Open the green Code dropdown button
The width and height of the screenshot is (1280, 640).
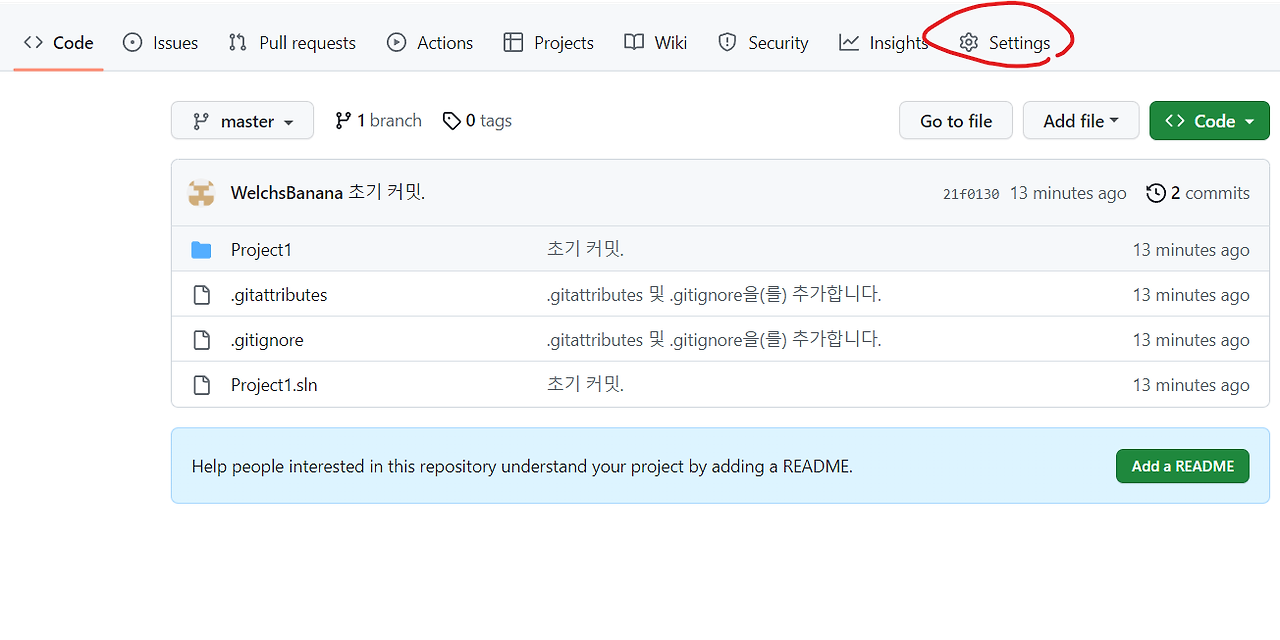(x=1209, y=121)
